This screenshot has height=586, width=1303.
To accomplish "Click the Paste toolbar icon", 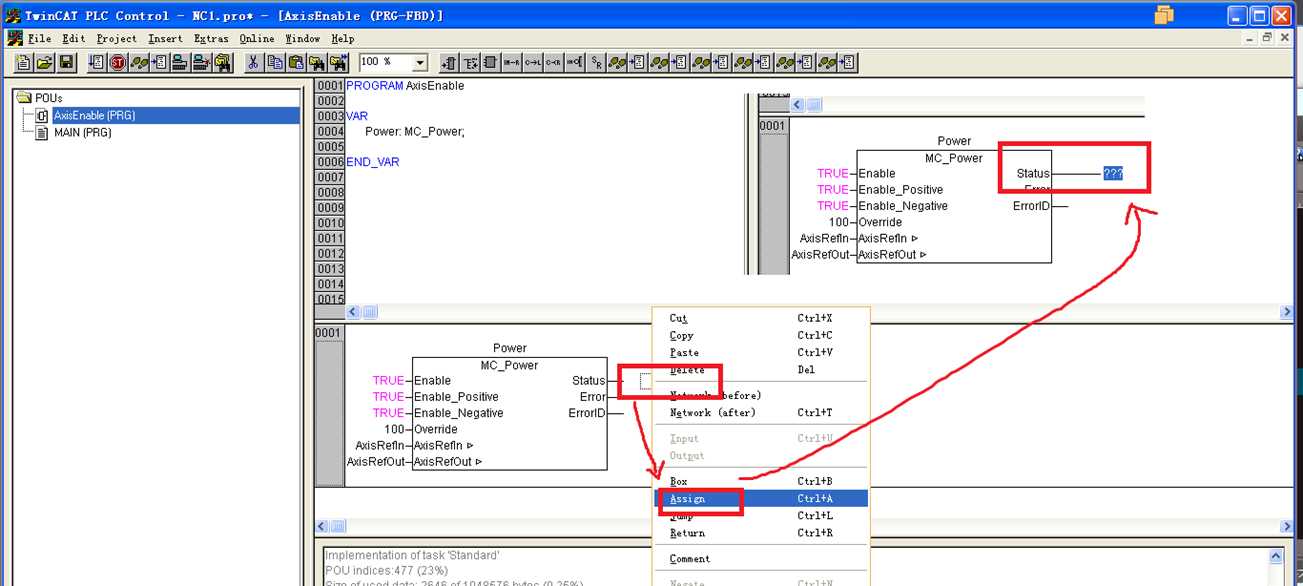I will 295,63.
